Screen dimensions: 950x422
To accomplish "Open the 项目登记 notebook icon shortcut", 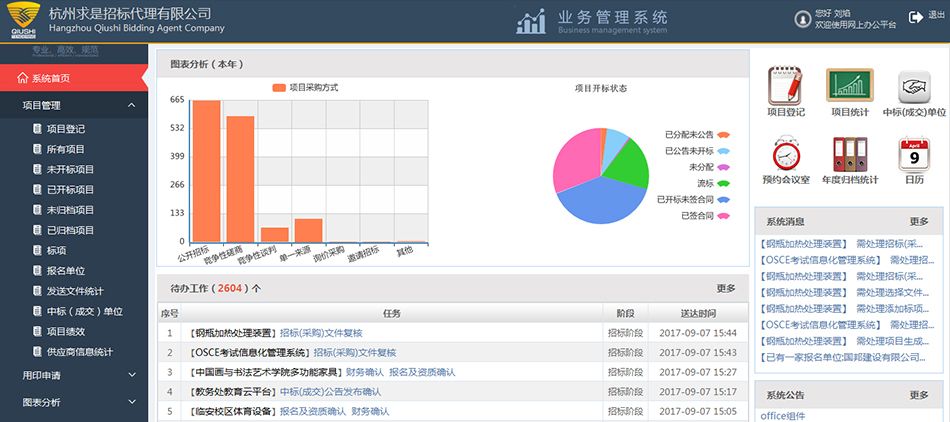I will (786, 87).
